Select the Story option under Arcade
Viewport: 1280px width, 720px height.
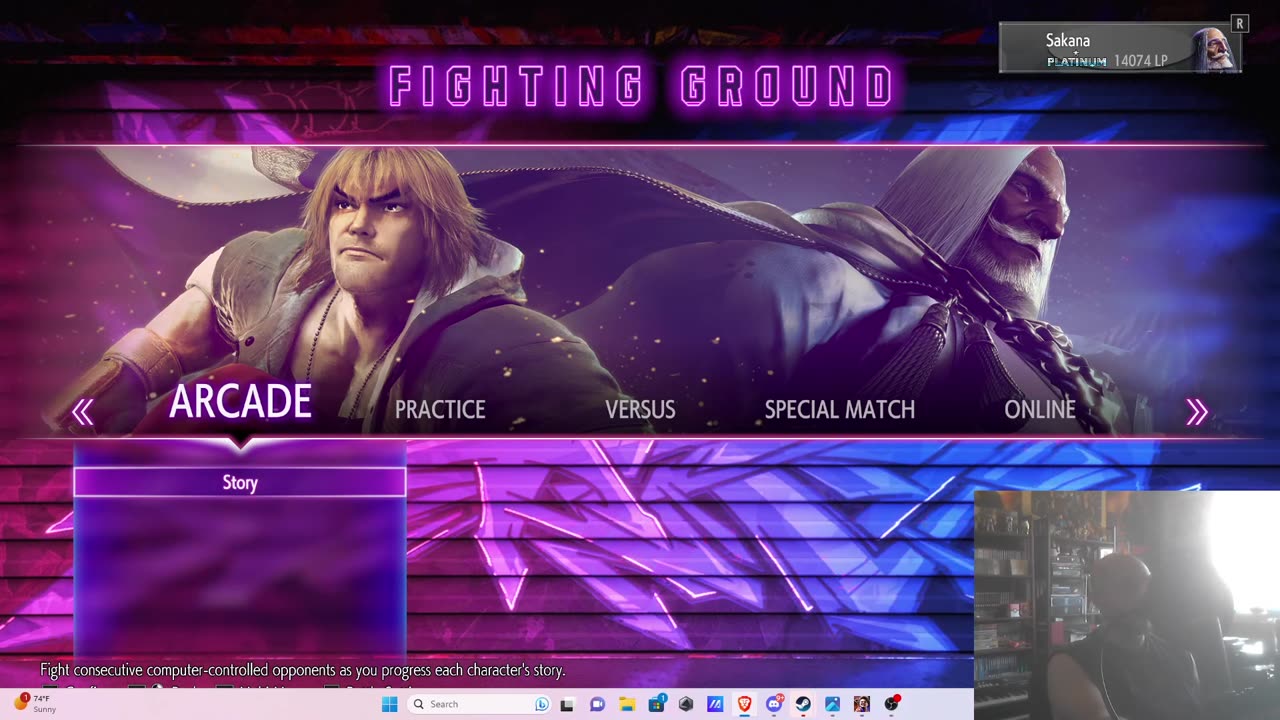point(240,482)
